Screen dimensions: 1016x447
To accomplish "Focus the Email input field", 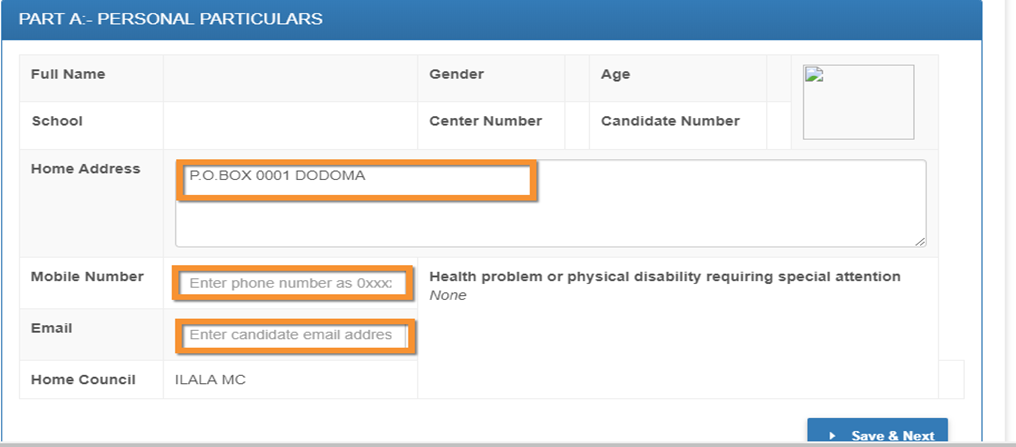I will [297, 335].
